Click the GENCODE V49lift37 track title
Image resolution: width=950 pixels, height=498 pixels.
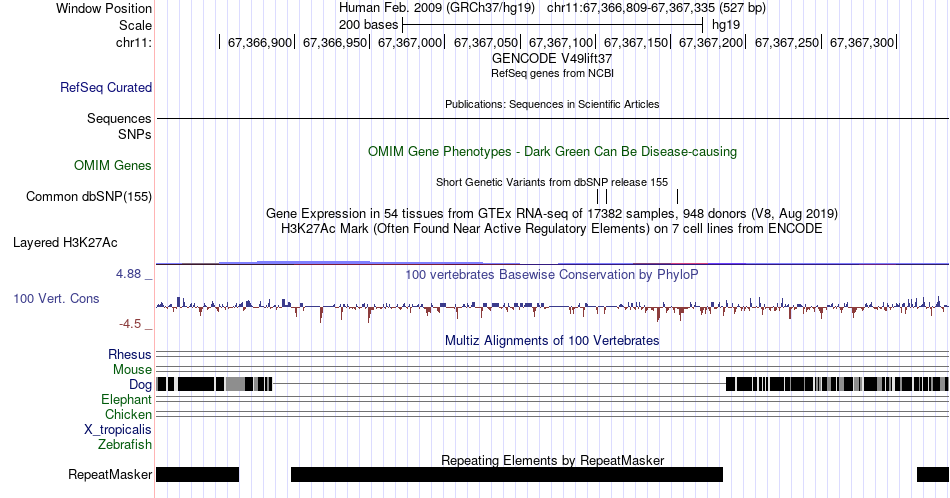tap(552, 59)
